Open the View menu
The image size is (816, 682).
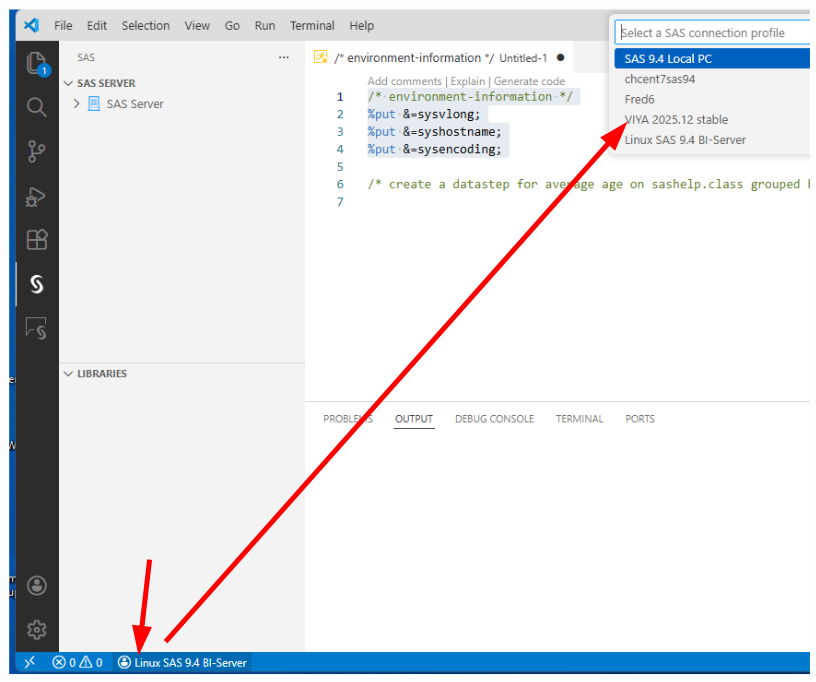pyautogui.click(x=197, y=25)
